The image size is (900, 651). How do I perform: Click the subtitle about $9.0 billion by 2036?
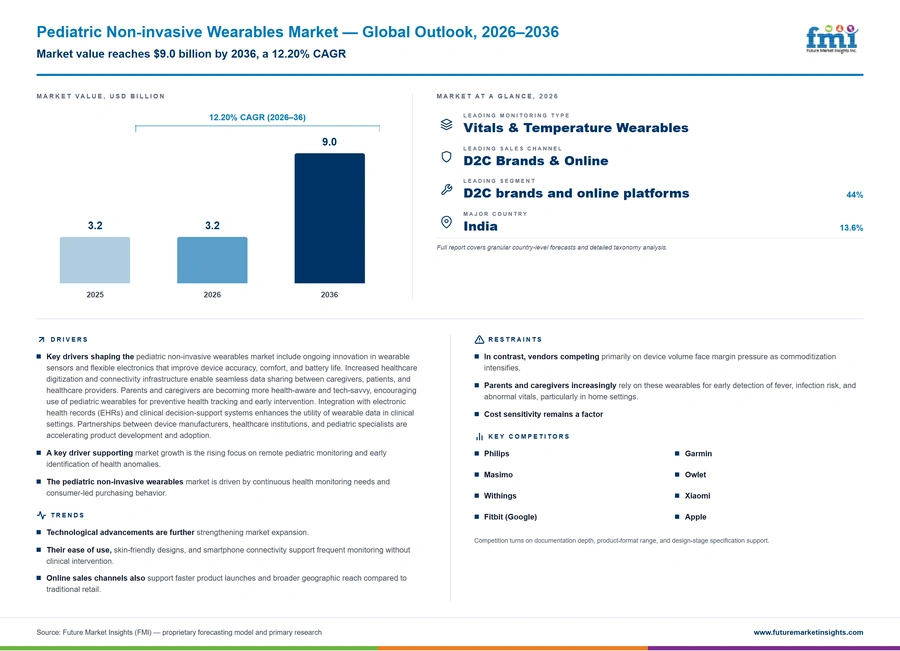(x=191, y=54)
